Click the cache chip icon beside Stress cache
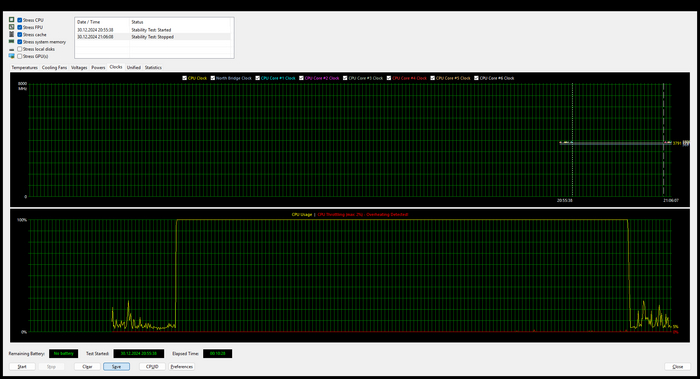 [x=12, y=34]
